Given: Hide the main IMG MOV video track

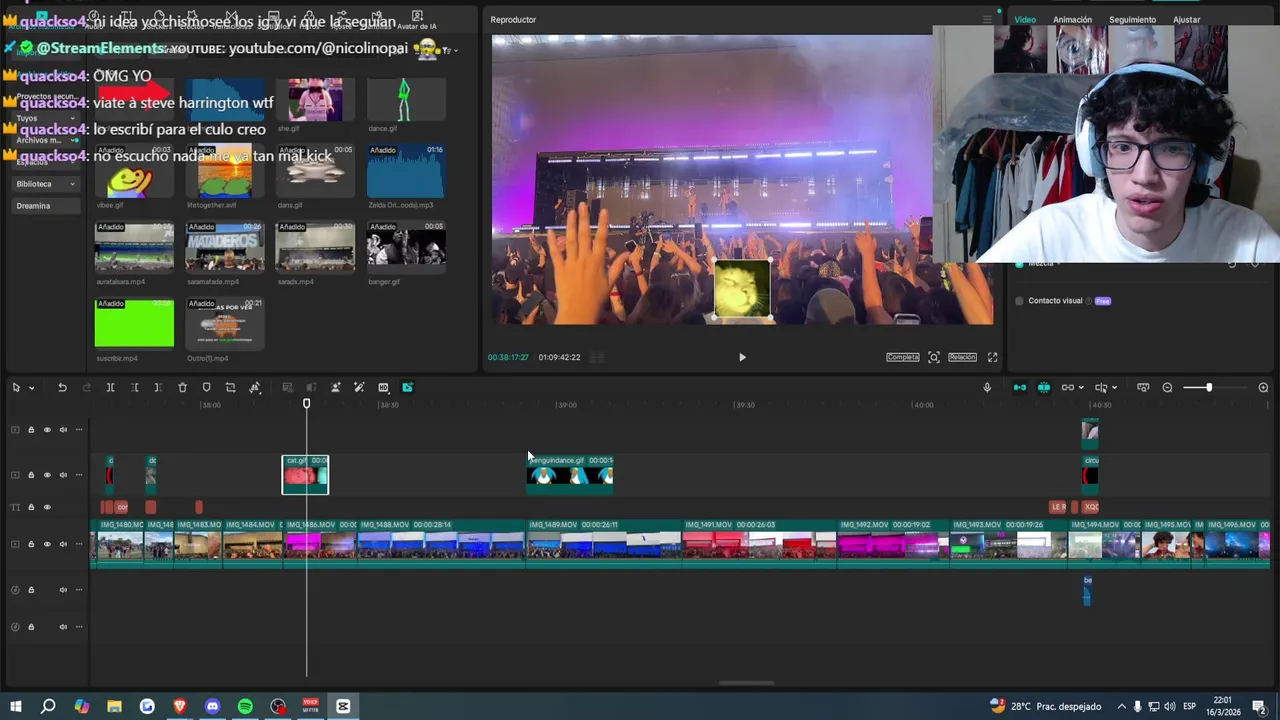Looking at the screenshot, I should point(47,544).
